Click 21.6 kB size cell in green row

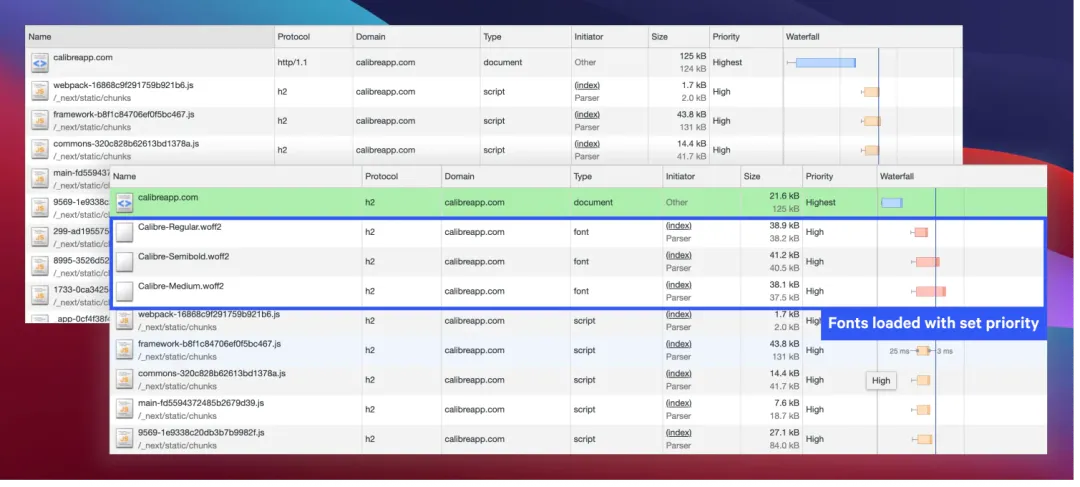784,196
